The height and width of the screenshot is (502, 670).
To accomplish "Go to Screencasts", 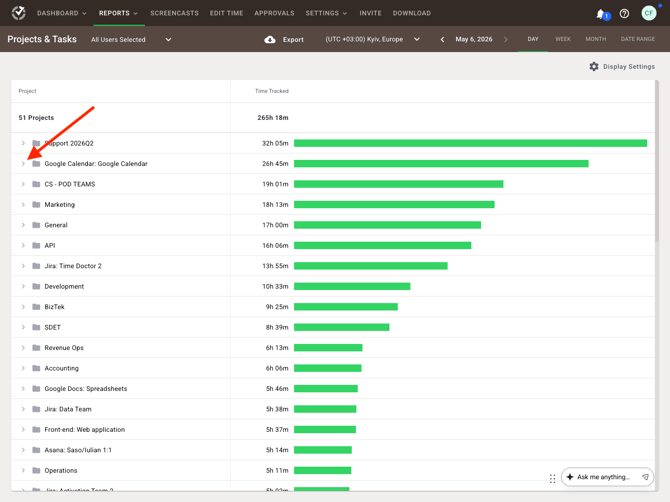I will click(x=174, y=13).
